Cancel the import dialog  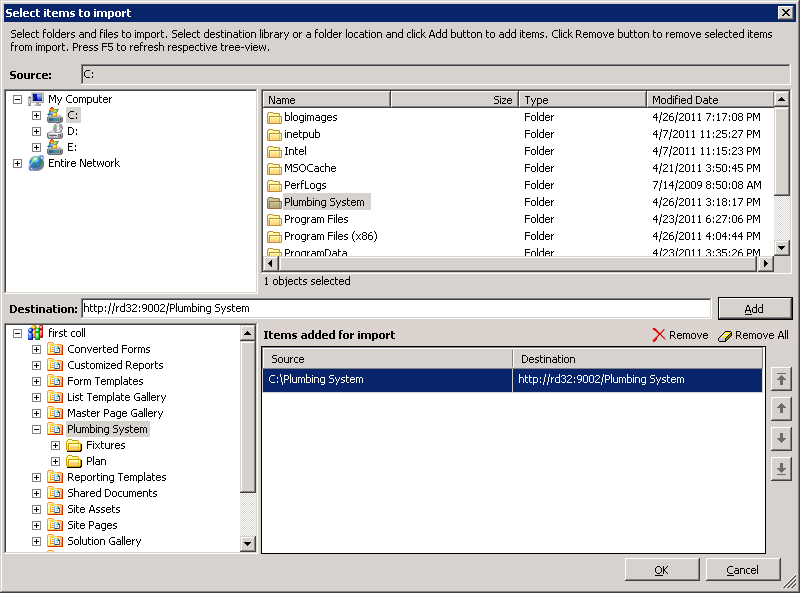742,570
